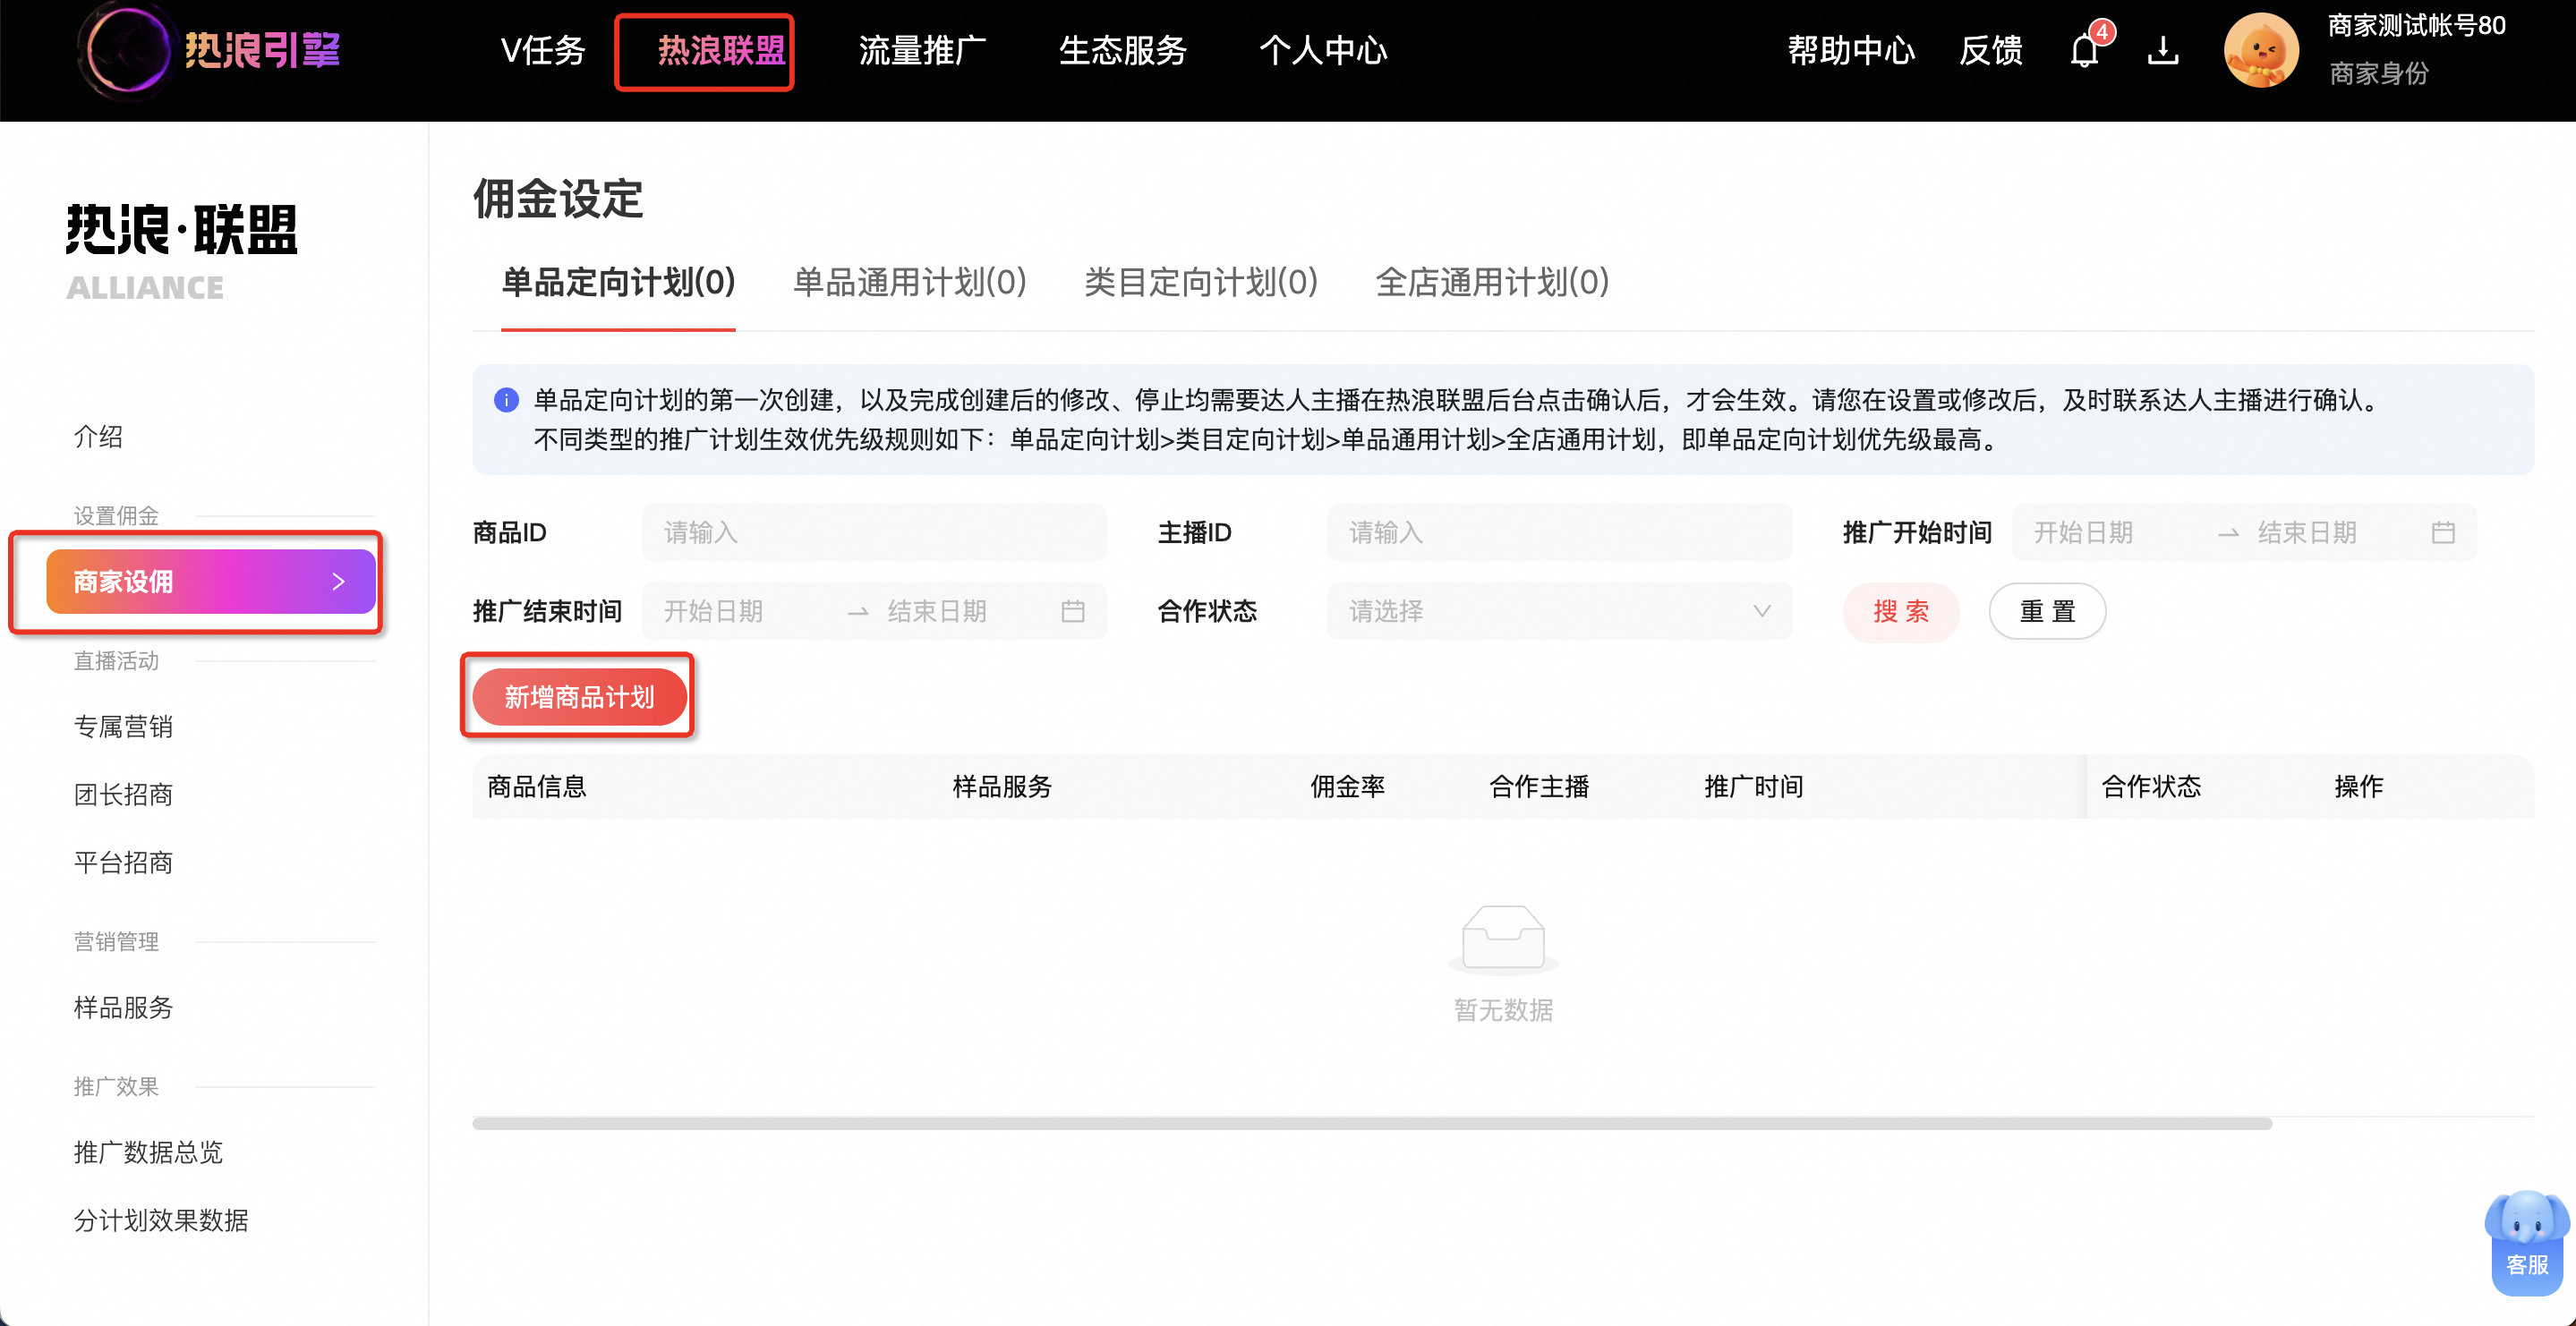Click the 样品服务 column header

pyautogui.click(x=1002, y=787)
